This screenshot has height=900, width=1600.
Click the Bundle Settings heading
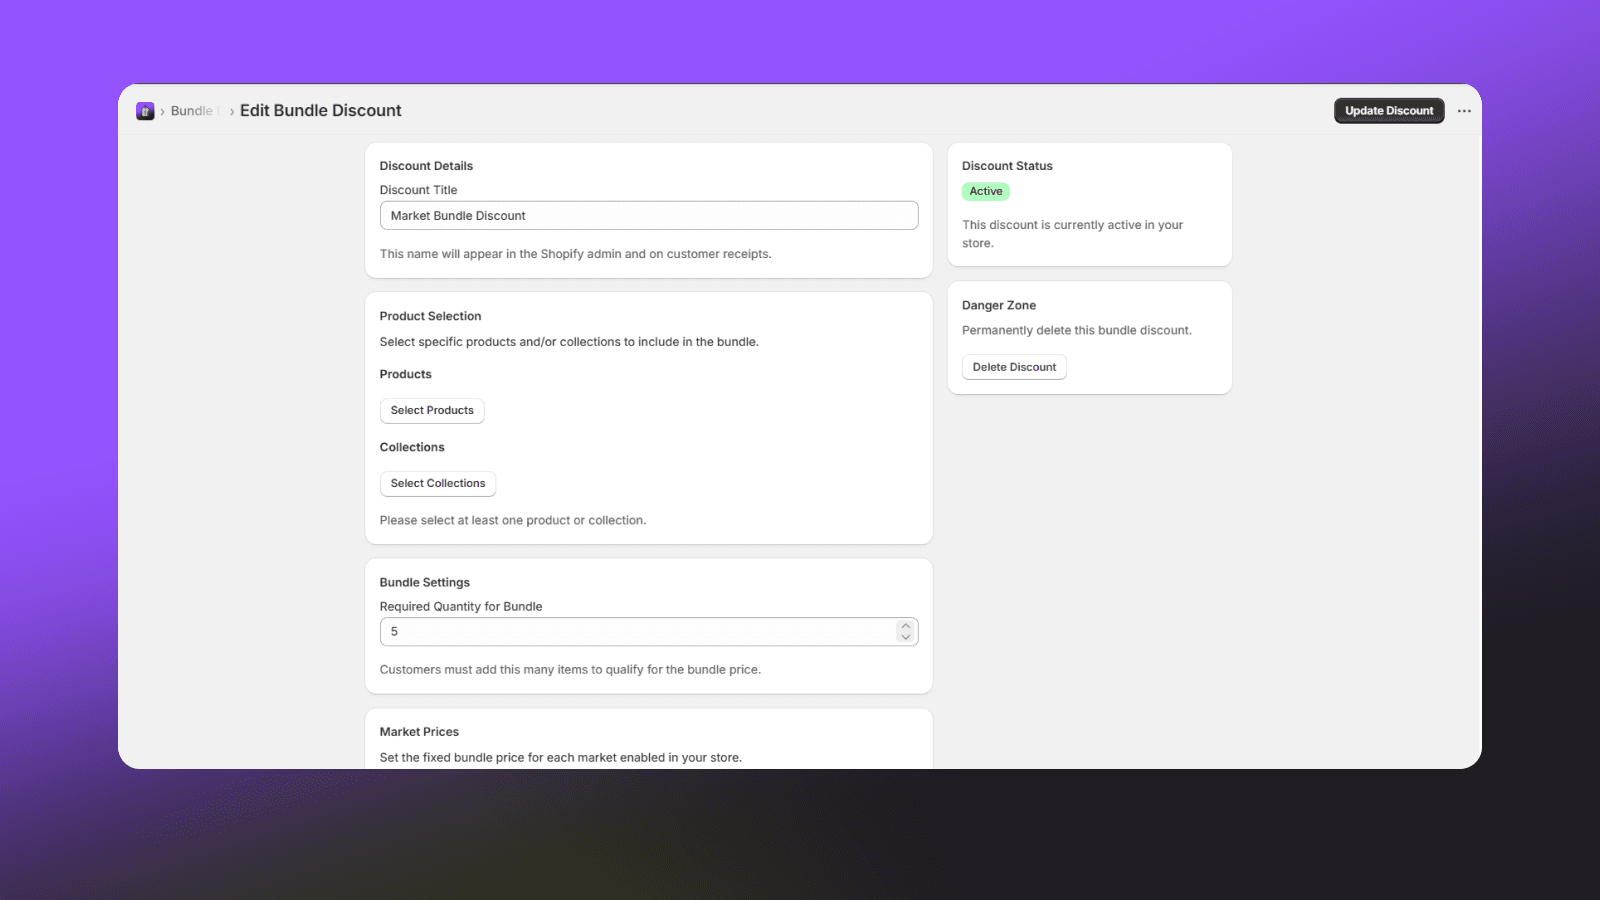(425, 582)
